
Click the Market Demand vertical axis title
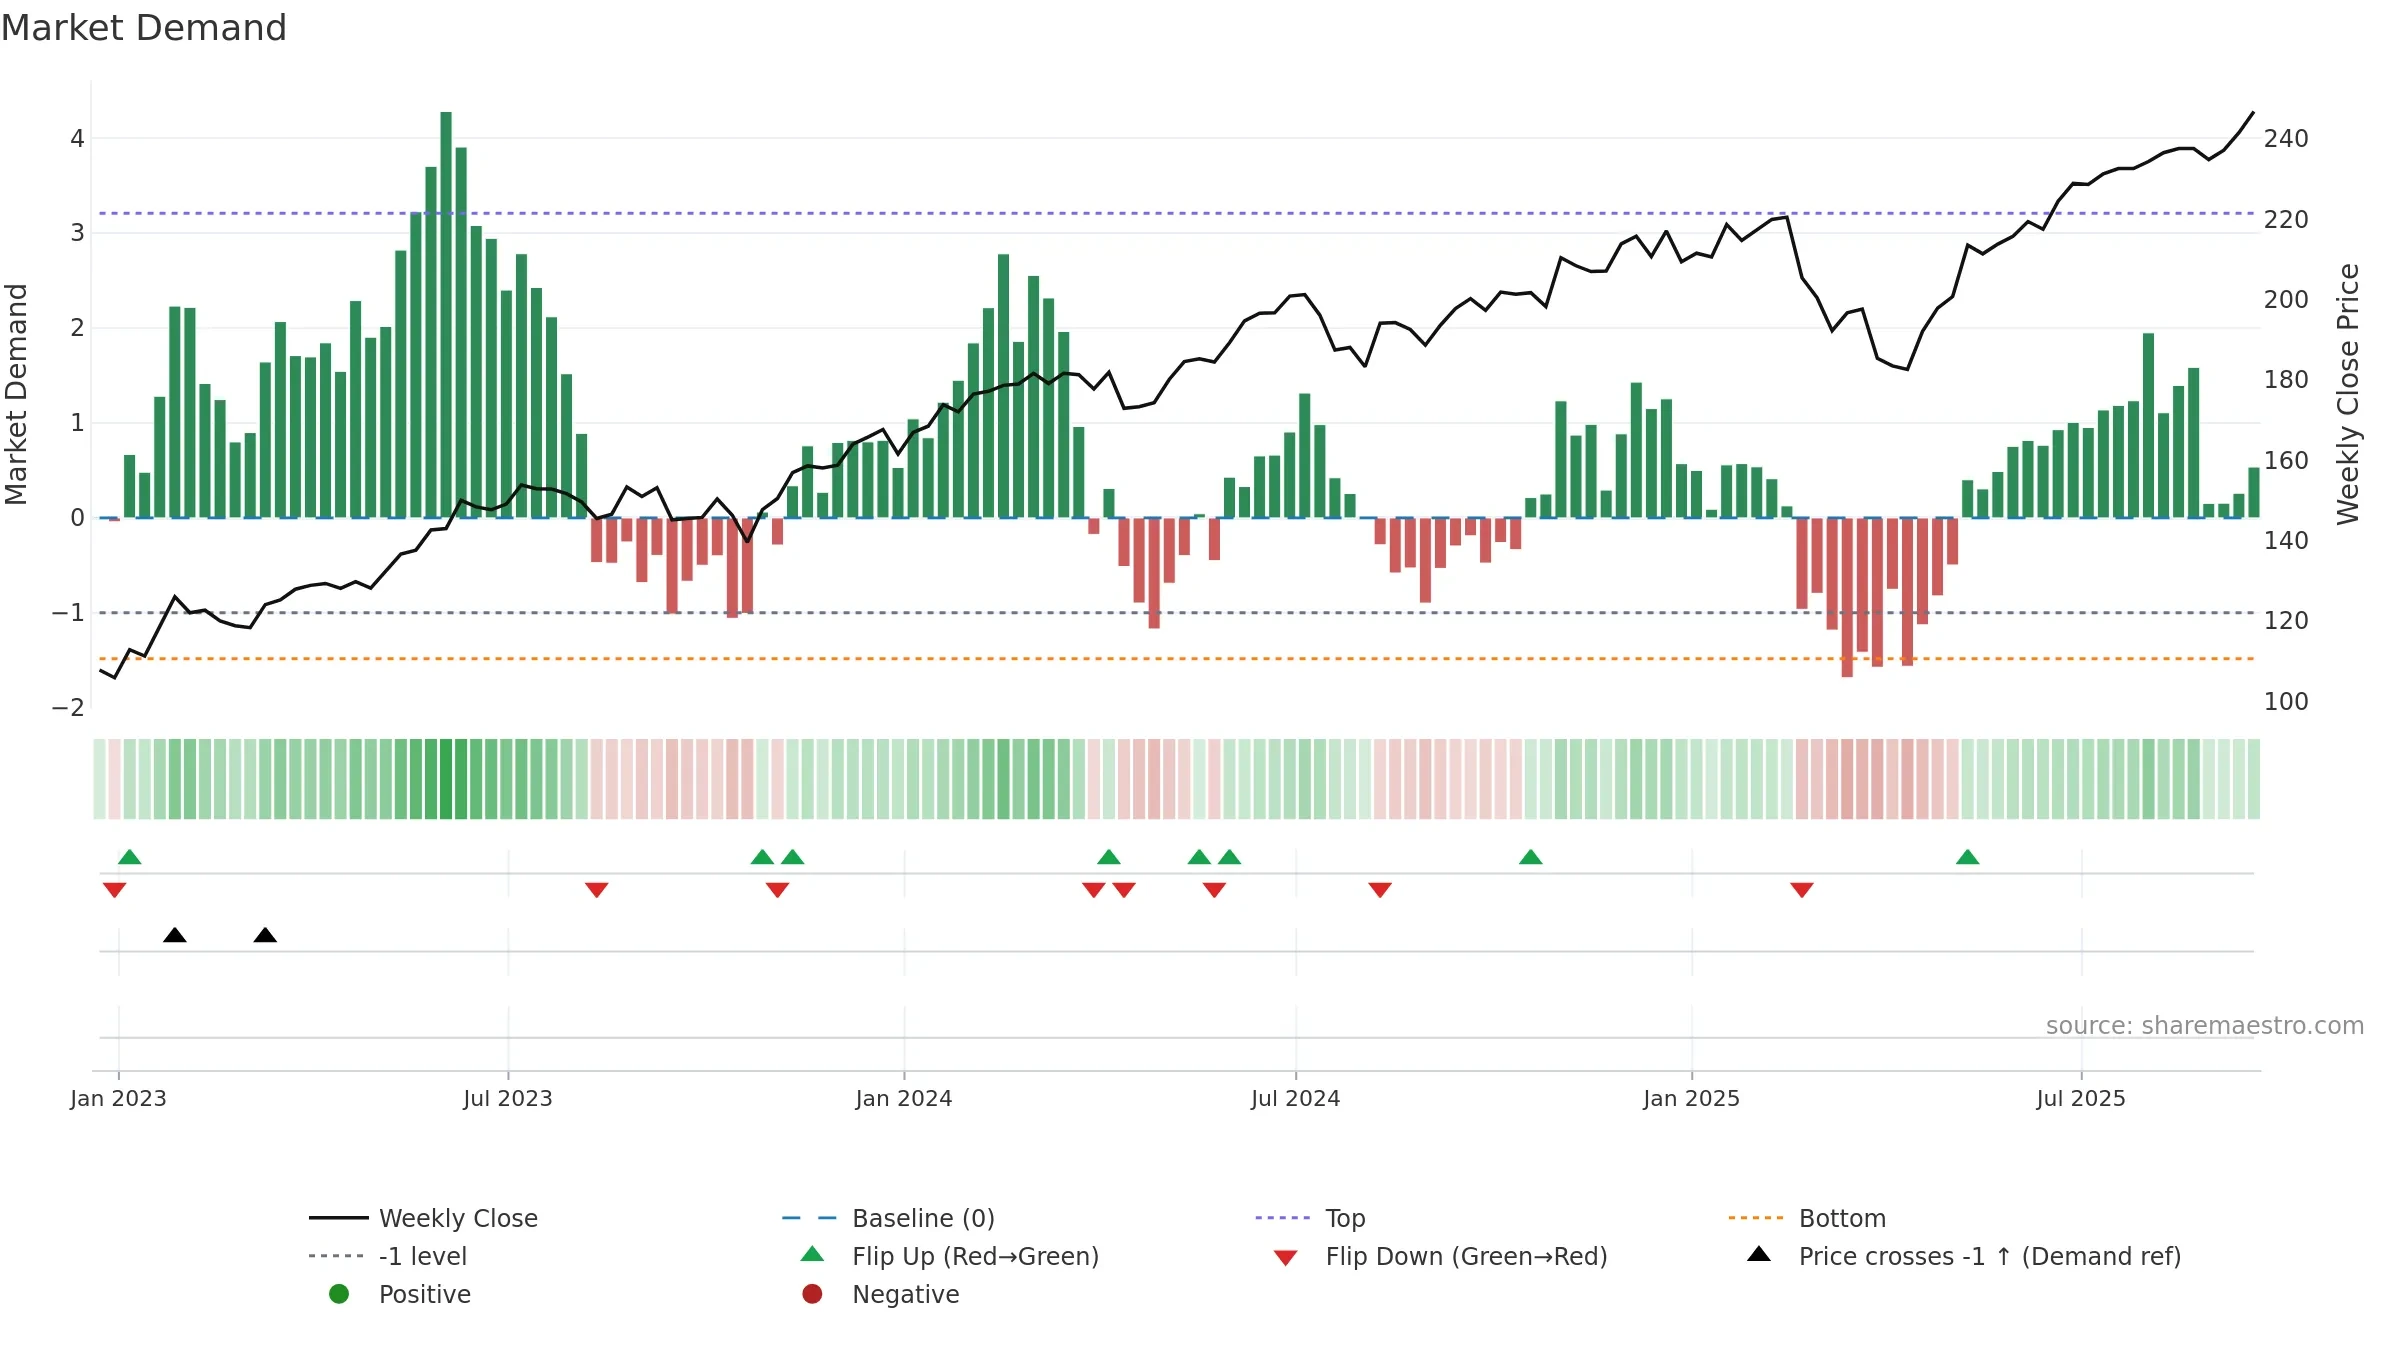click(x=16, y=394)
